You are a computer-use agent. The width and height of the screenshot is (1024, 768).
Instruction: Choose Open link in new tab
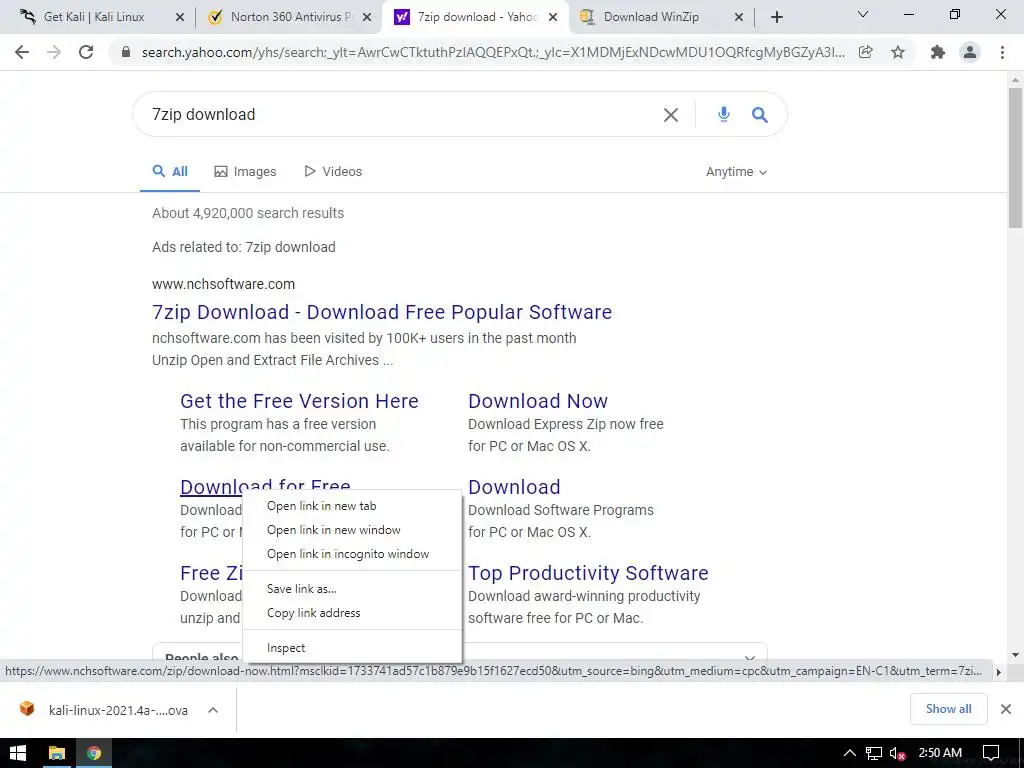352,506
